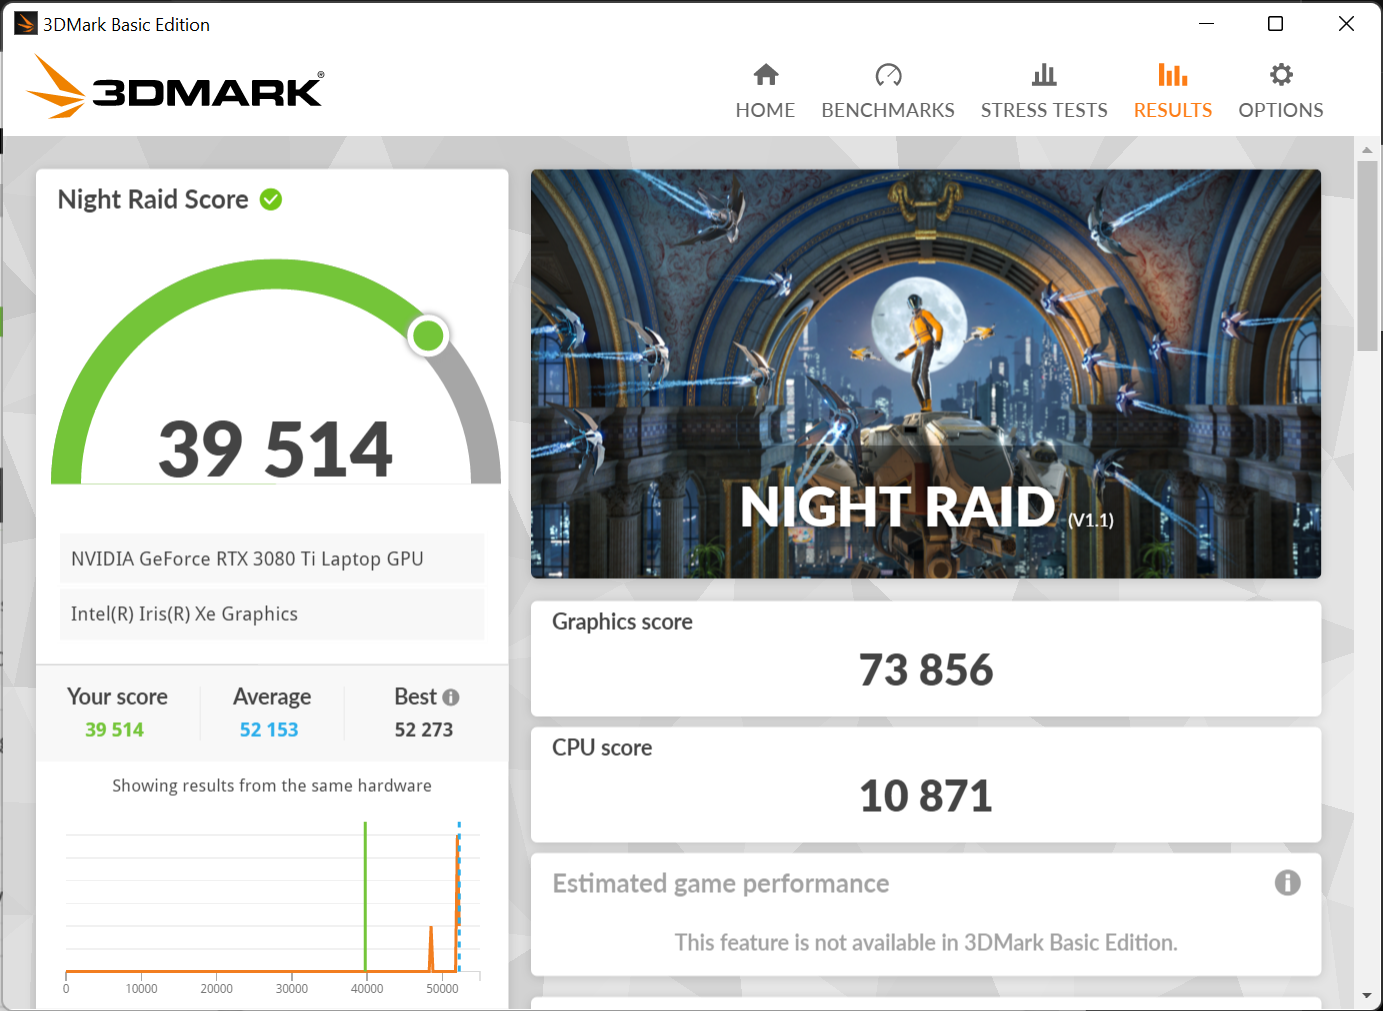Click the green knob on the score gauge
Viewport: 1383px width, 1011px height.
(428, 336)
